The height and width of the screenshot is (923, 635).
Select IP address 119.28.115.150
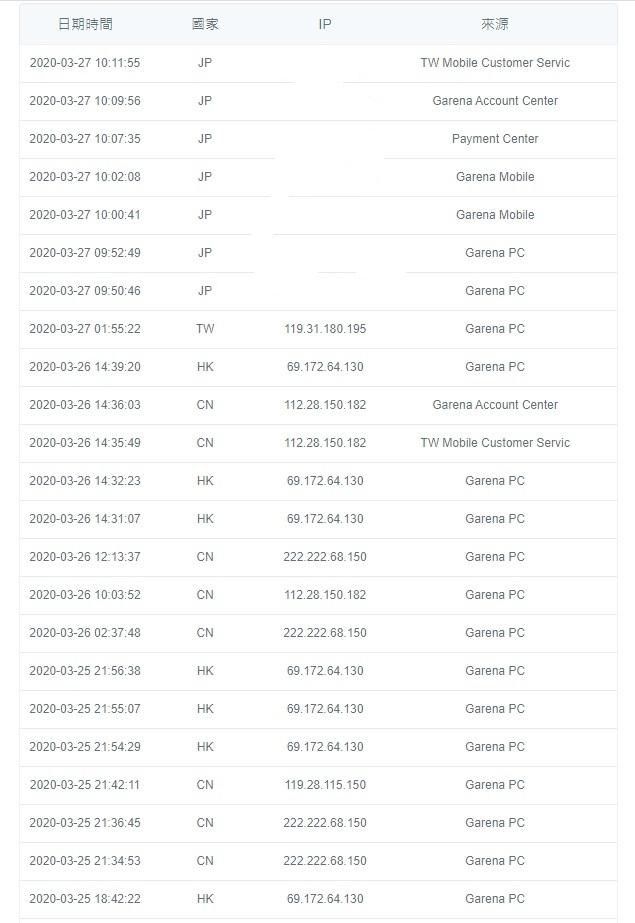click(x=325, y=785)
